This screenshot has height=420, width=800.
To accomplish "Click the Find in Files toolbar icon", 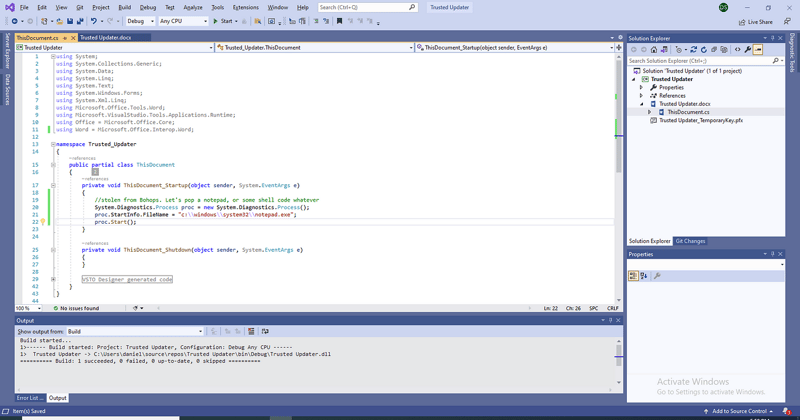I will click(x=258, y=21).
